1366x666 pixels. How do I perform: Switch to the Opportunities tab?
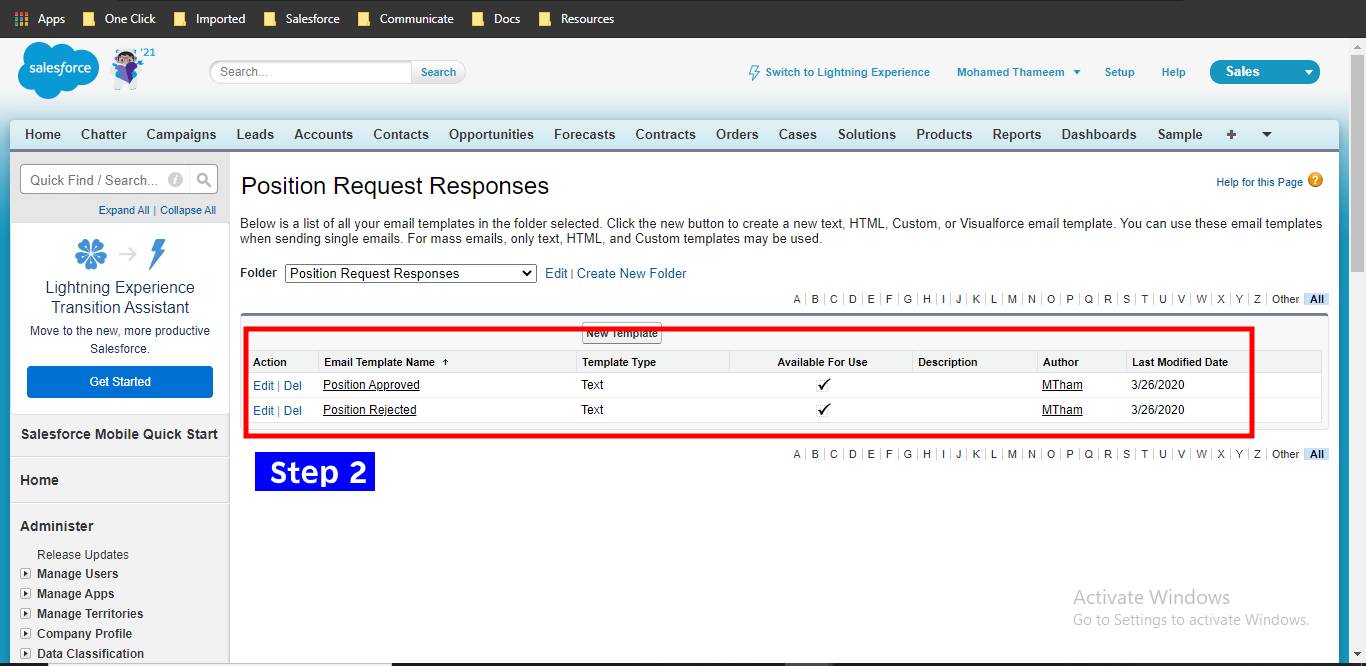point(491,134)
